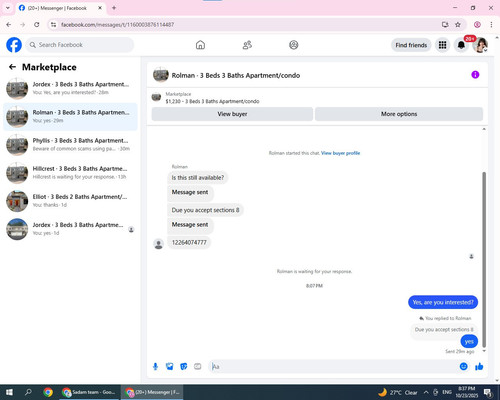Open Chrome menu three dots
This screenshot has height=400, width=500.
point(491,25)
